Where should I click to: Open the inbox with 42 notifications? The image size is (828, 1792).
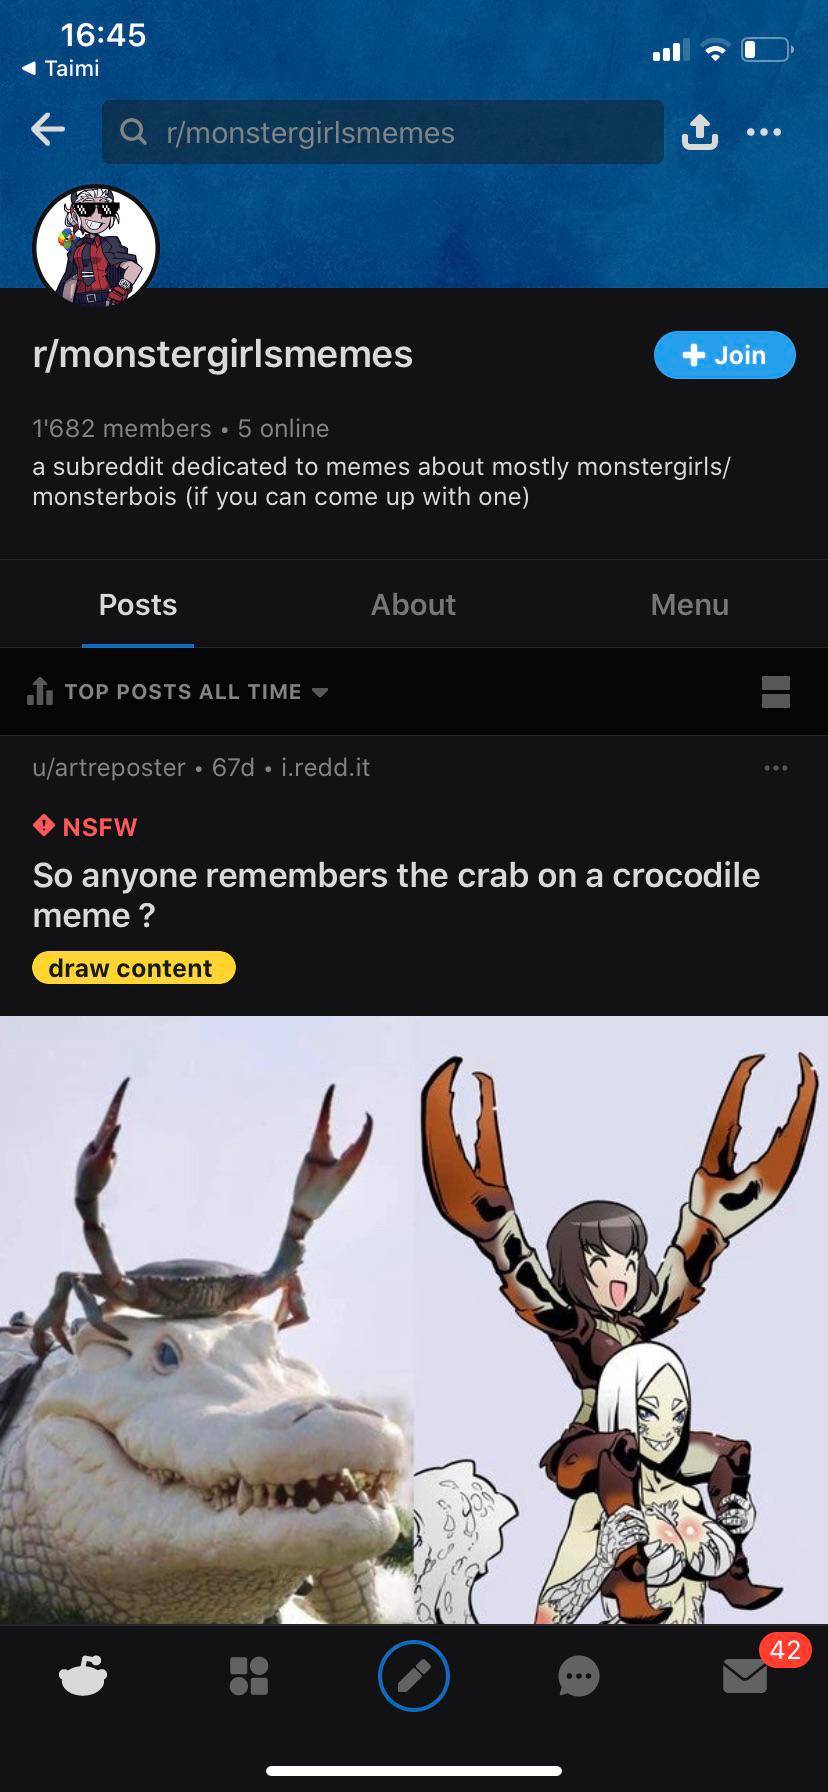click(x=744, y=1676)
